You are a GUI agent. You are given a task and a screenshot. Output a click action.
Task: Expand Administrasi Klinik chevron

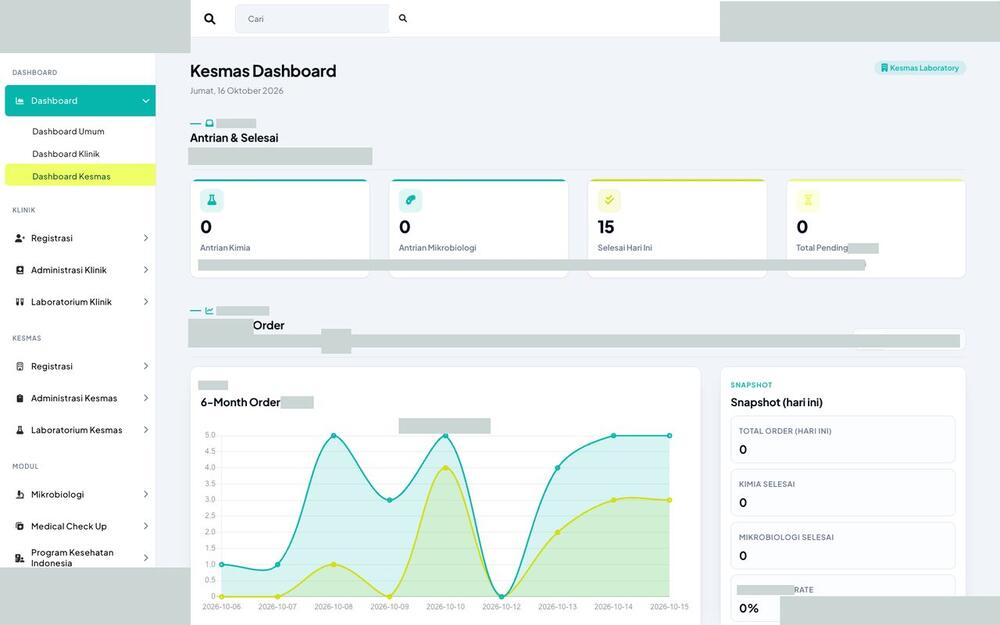click(145, 270)
